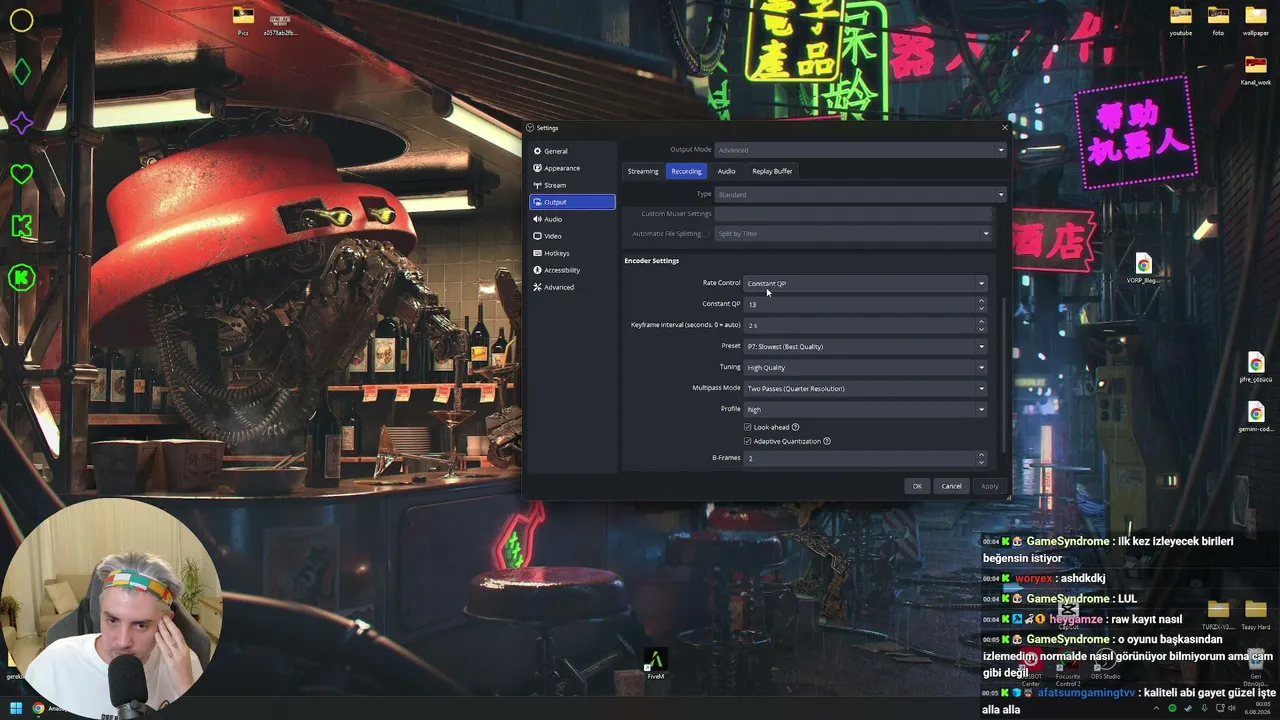Image resolution: width=1280 pixels, height=720 pixels.
Task: Open the pfre_çözücü Chrome shortcut
Action: point(1255,367)
